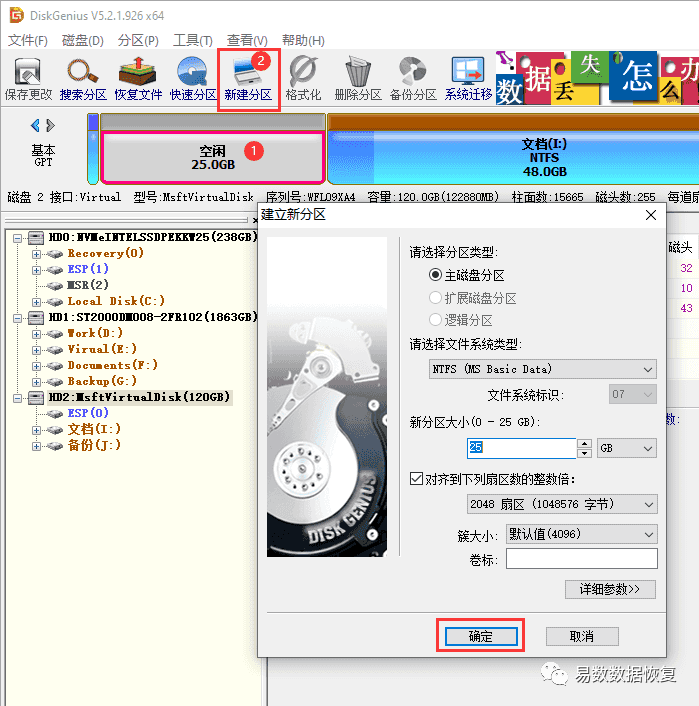Start the 快速分区 quick partition tool
Image resolution: width=699 pixels, height=706 pixels.
coord(193,79)
